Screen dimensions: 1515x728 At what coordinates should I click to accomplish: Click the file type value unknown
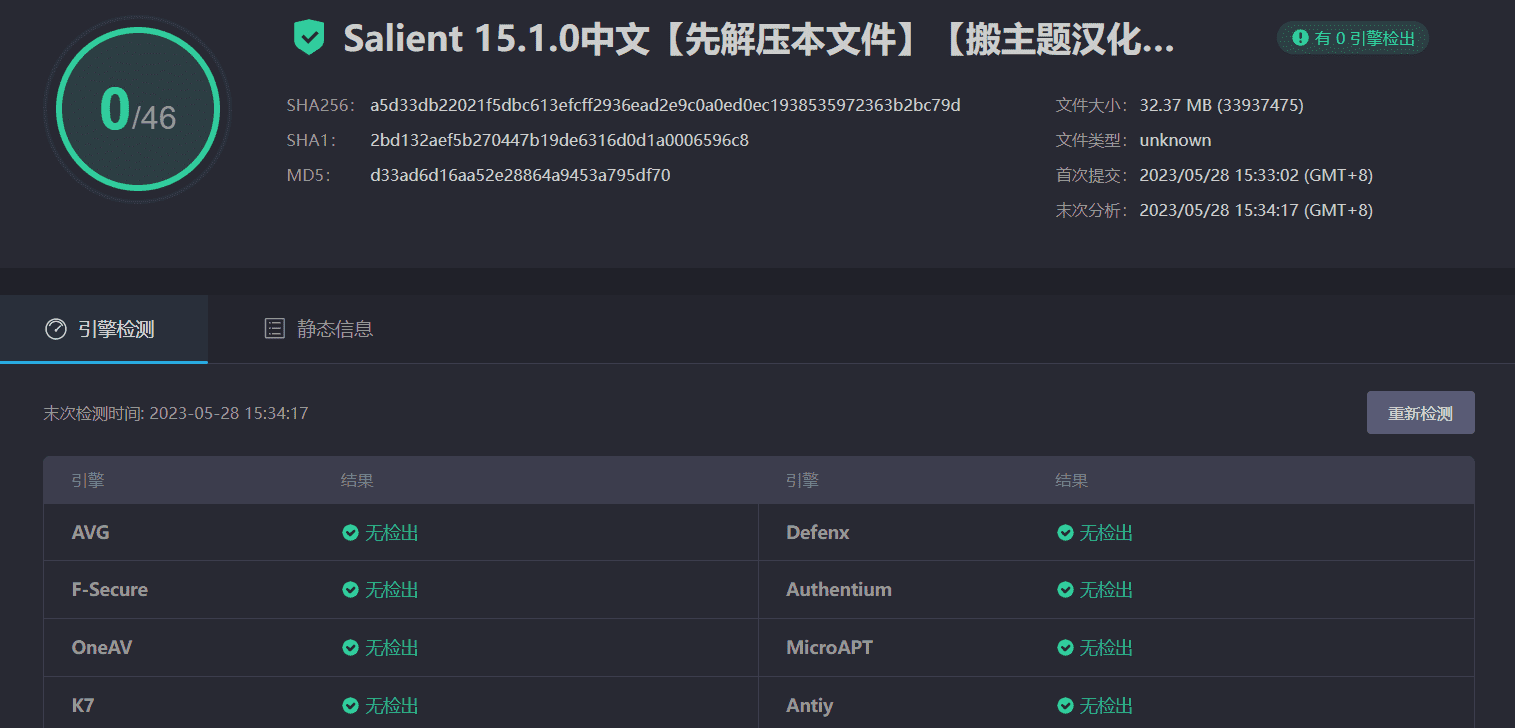pos(1175,140)
